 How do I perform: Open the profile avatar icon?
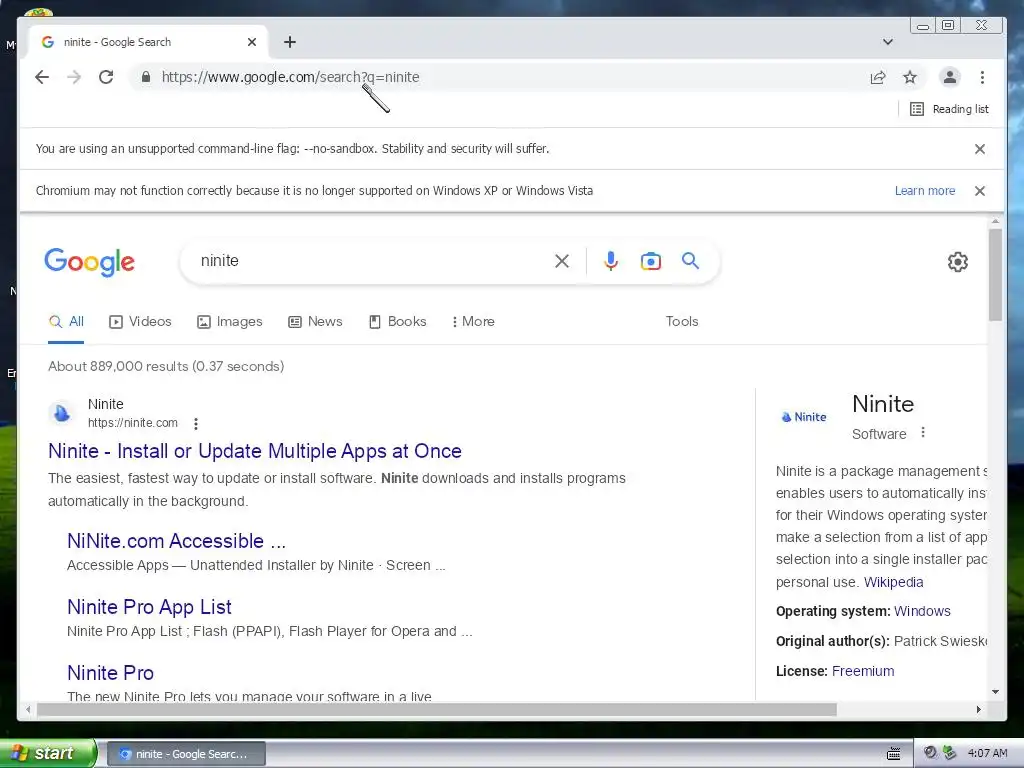950,77
